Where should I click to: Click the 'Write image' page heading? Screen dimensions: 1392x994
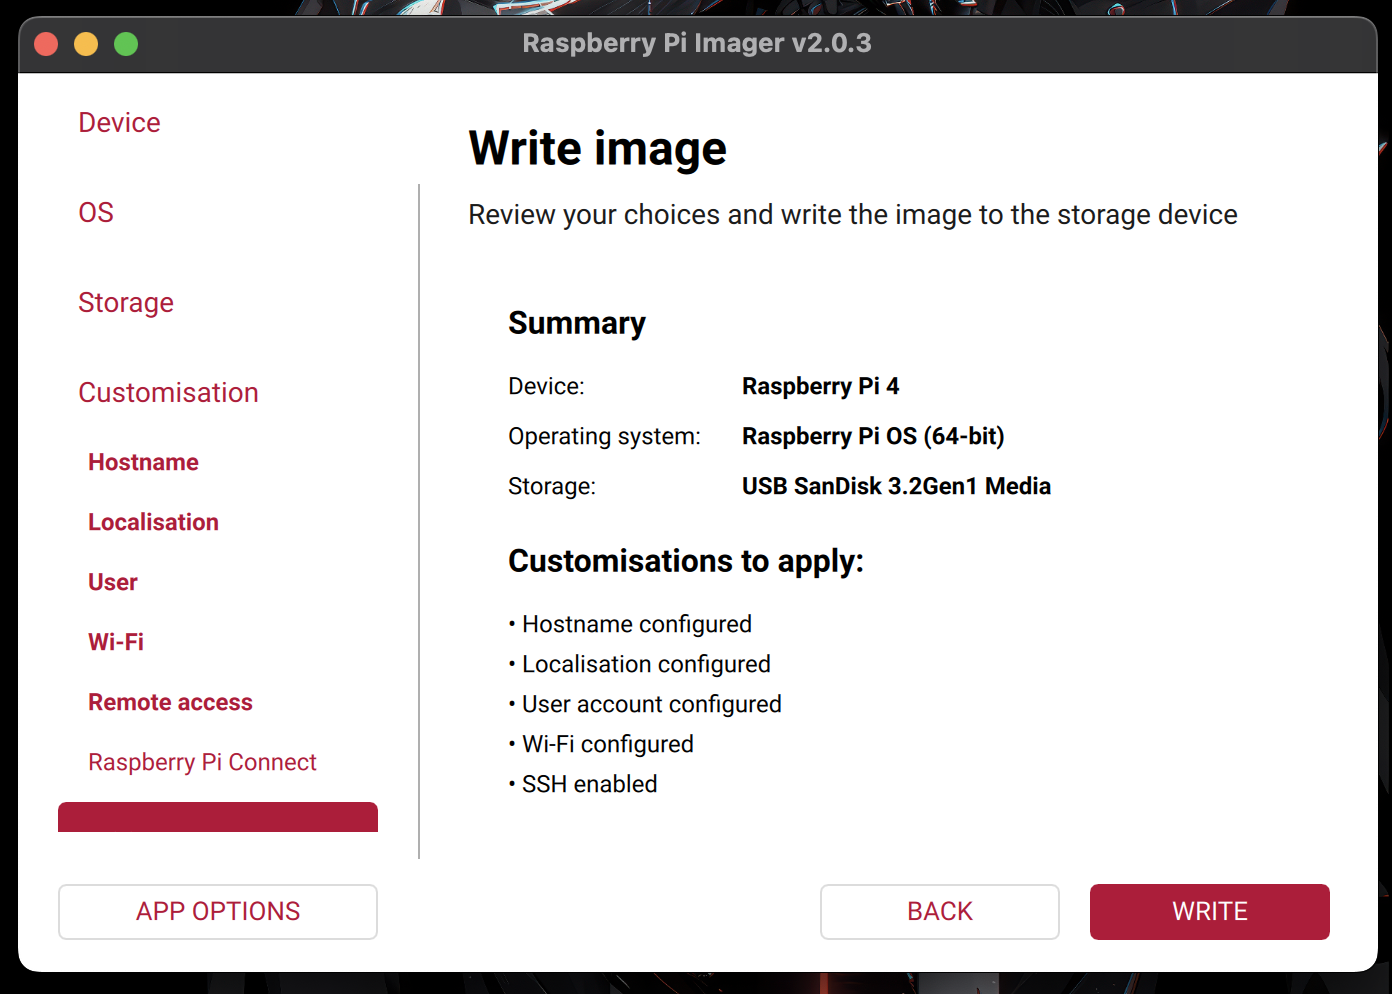pyautogui.click(x=597, y=149)
